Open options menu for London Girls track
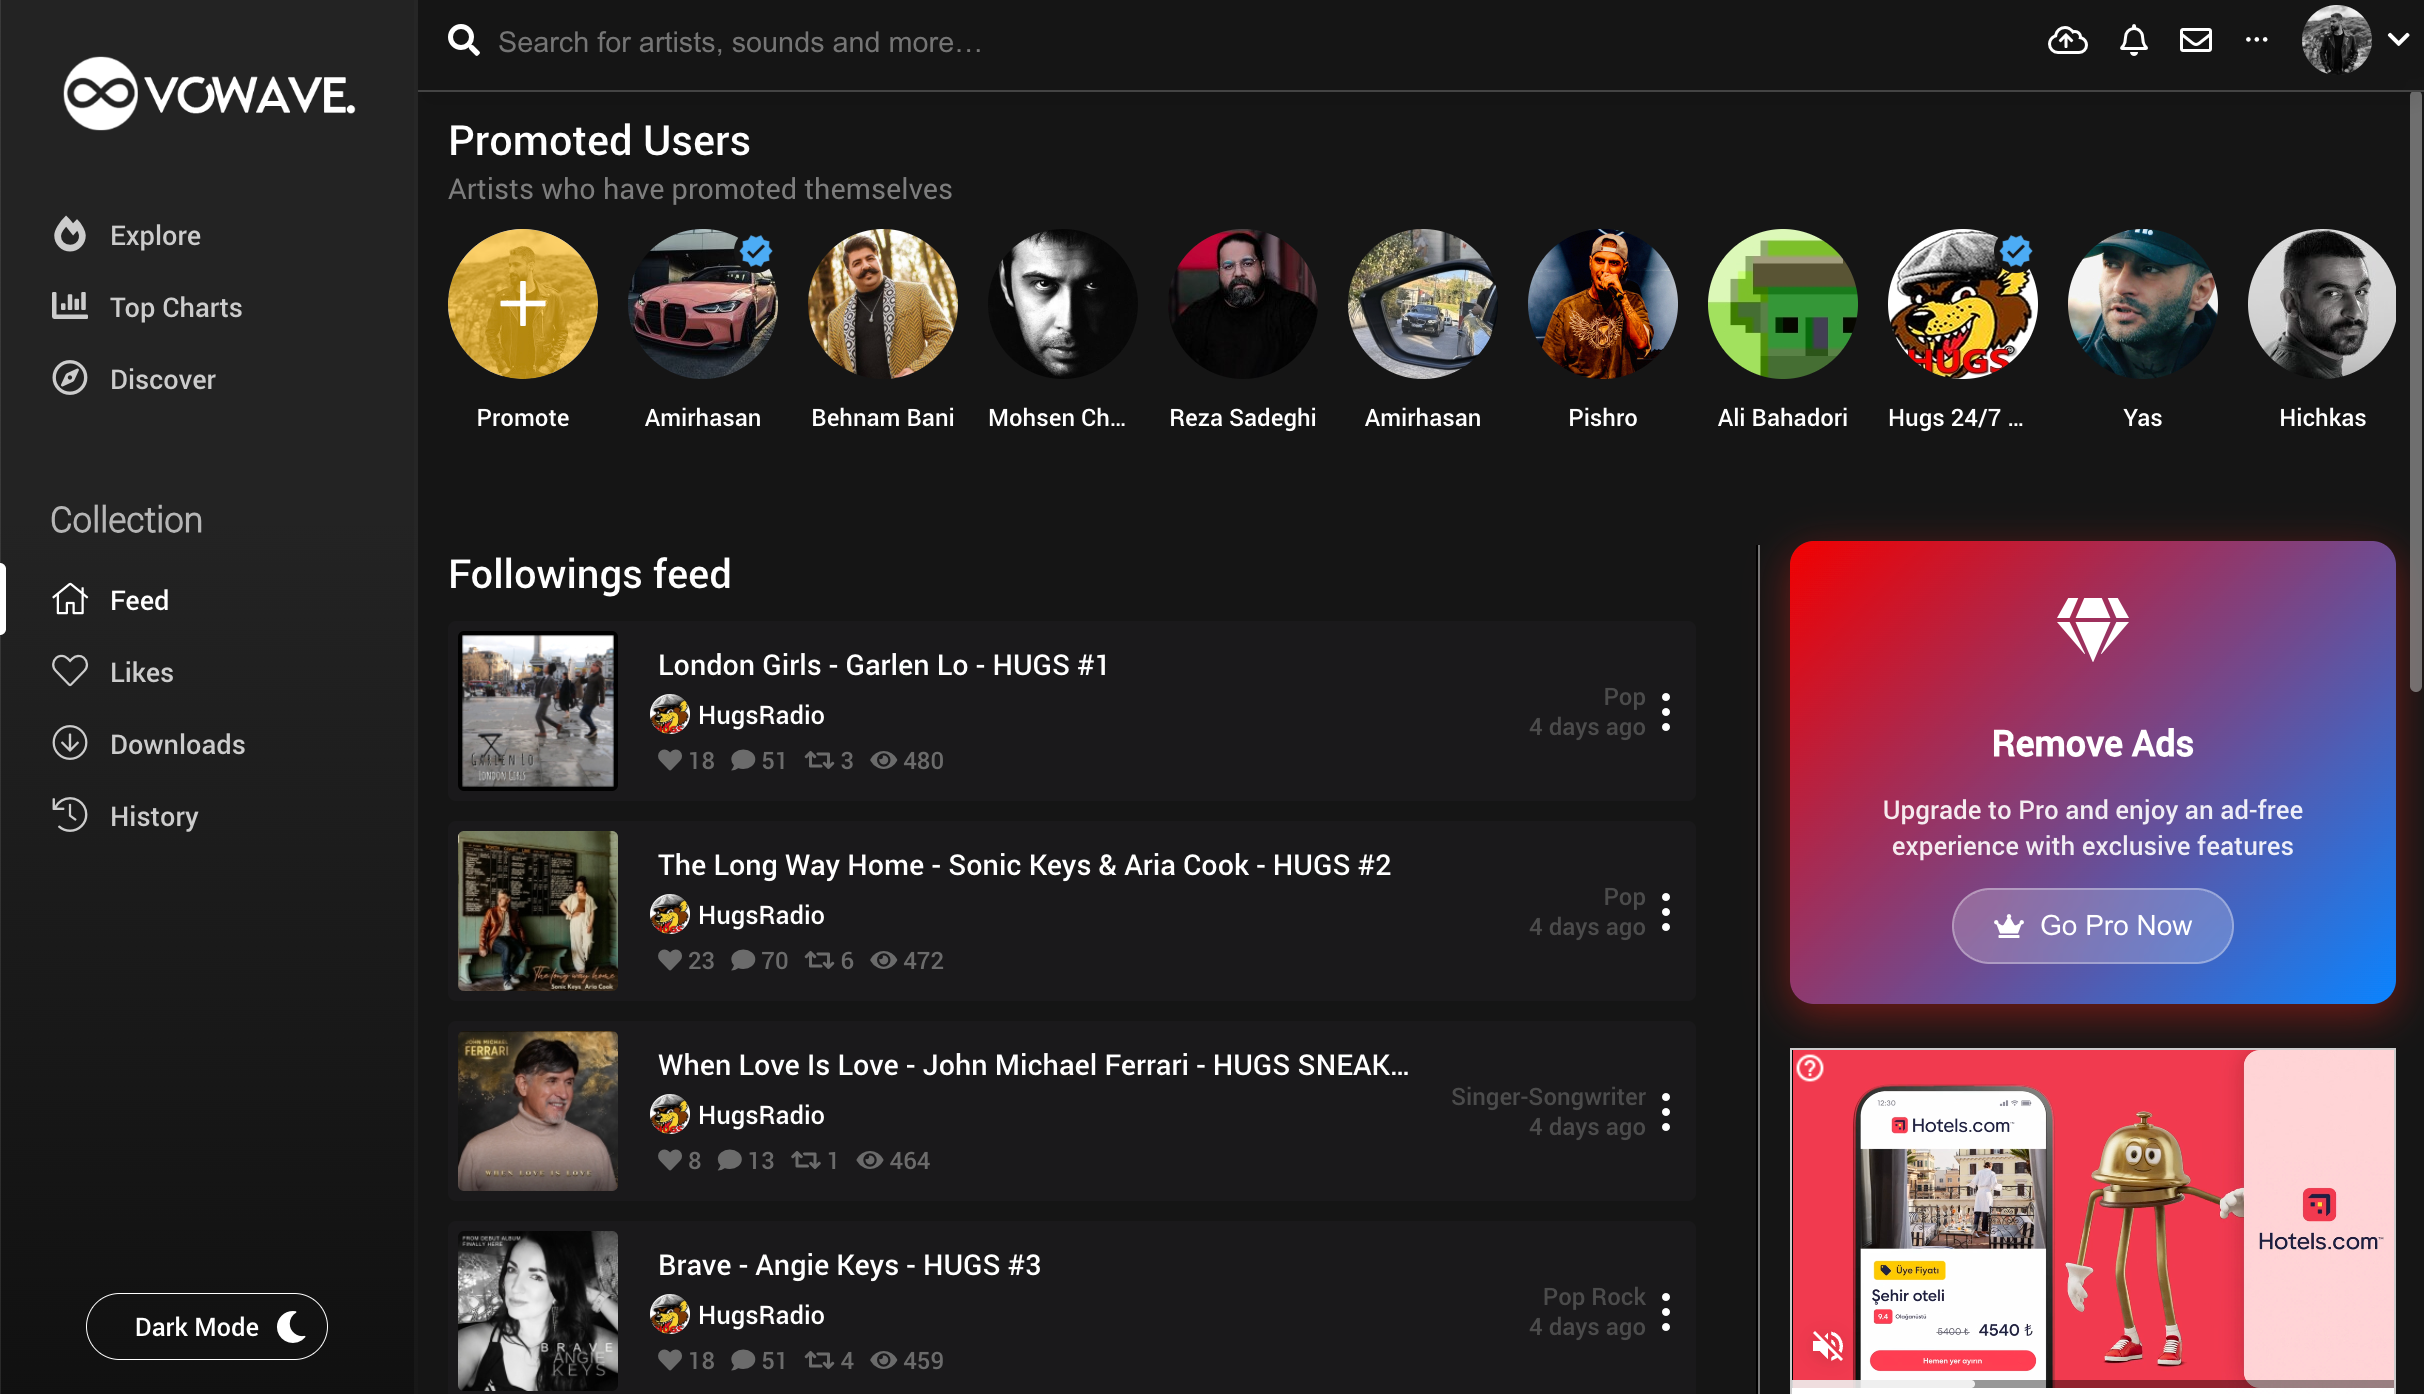Viewport: 2424px width, 1394px height. click(1666, 711)
